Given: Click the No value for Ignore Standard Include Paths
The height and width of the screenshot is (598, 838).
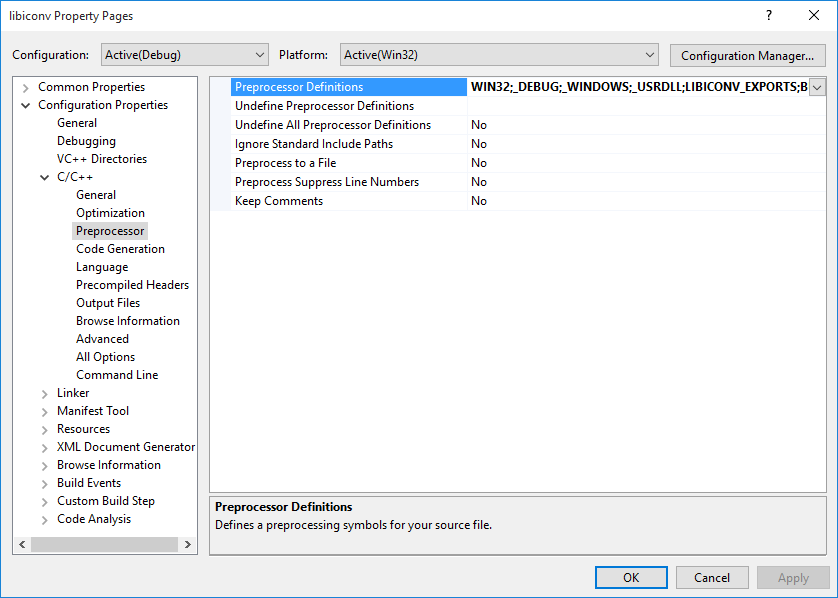Looking at the screenshot, I should tap(646, 144).
